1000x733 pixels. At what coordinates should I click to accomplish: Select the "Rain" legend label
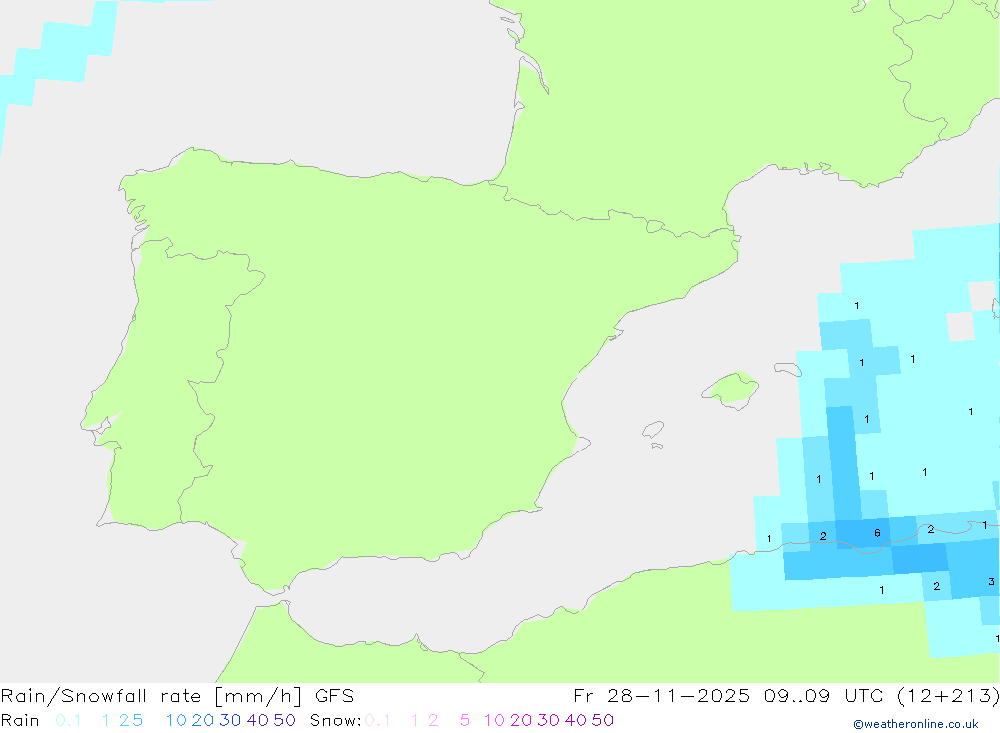(x=20, y=720)
